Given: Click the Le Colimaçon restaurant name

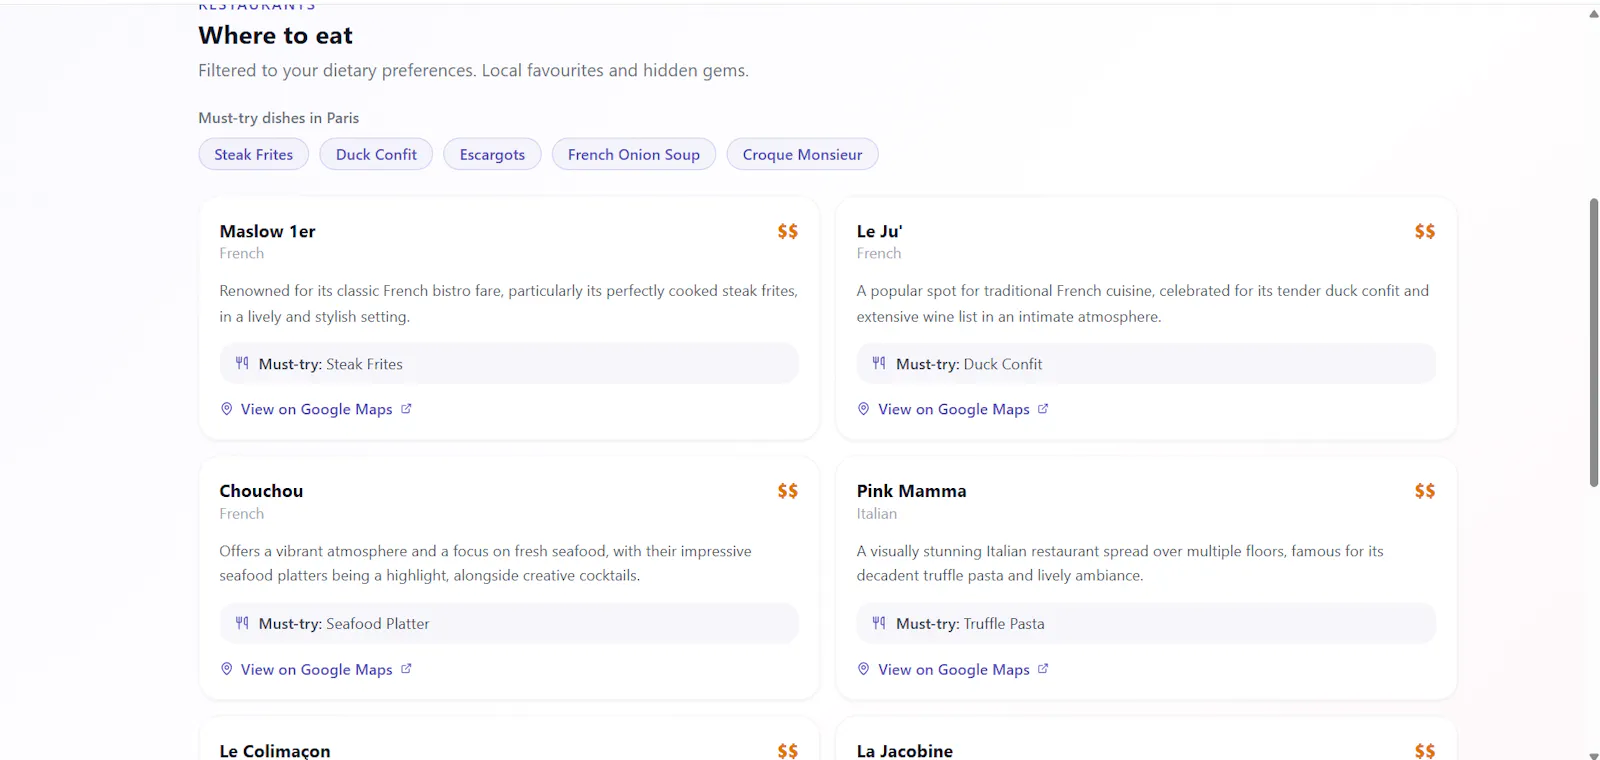Looking at the screenshot, I should point(275,751).
